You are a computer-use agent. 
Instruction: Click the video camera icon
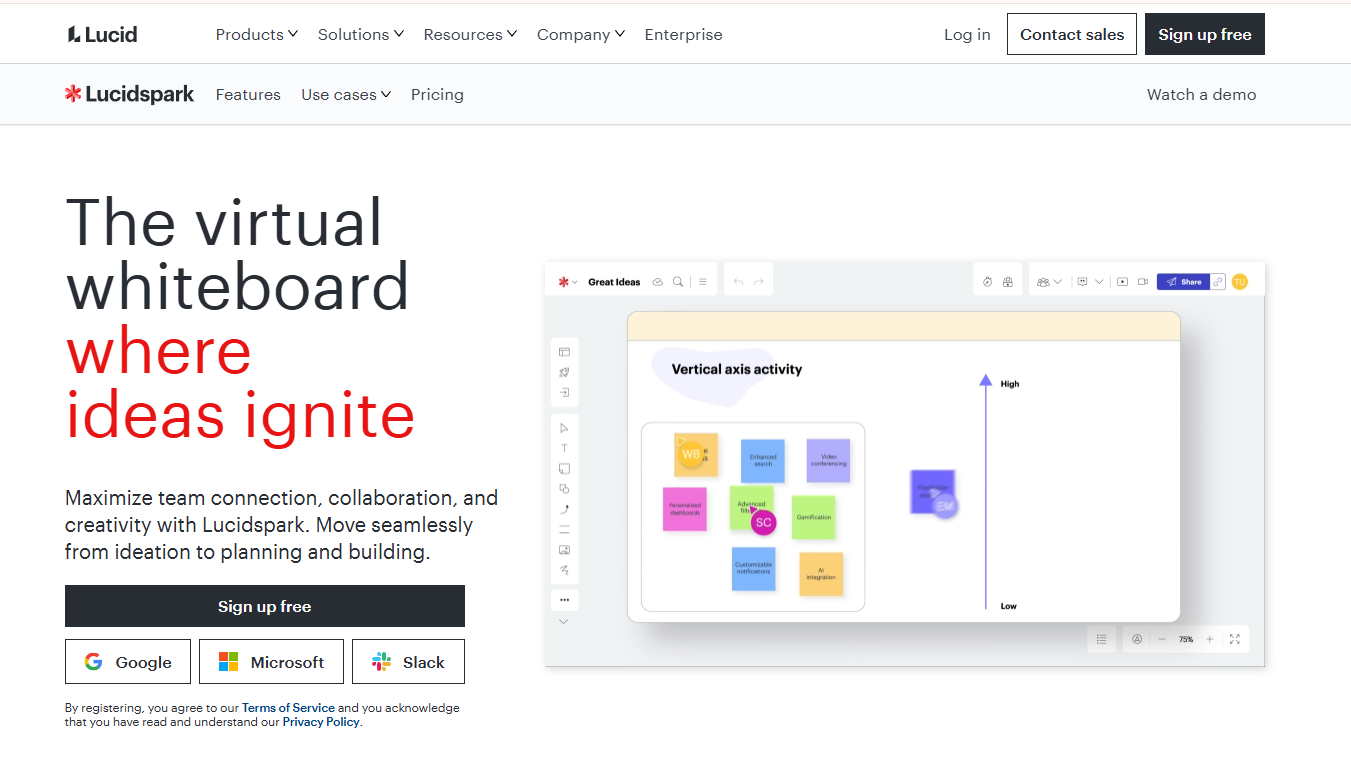tap(1143, 282)
